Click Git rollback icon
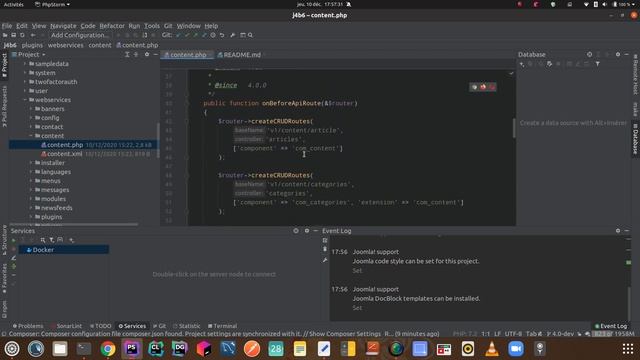 pyautogui.click(x=222, y=35)
